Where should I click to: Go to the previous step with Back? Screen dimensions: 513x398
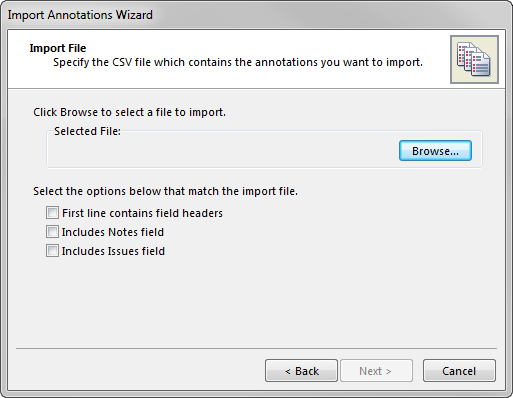click(301, 371)
